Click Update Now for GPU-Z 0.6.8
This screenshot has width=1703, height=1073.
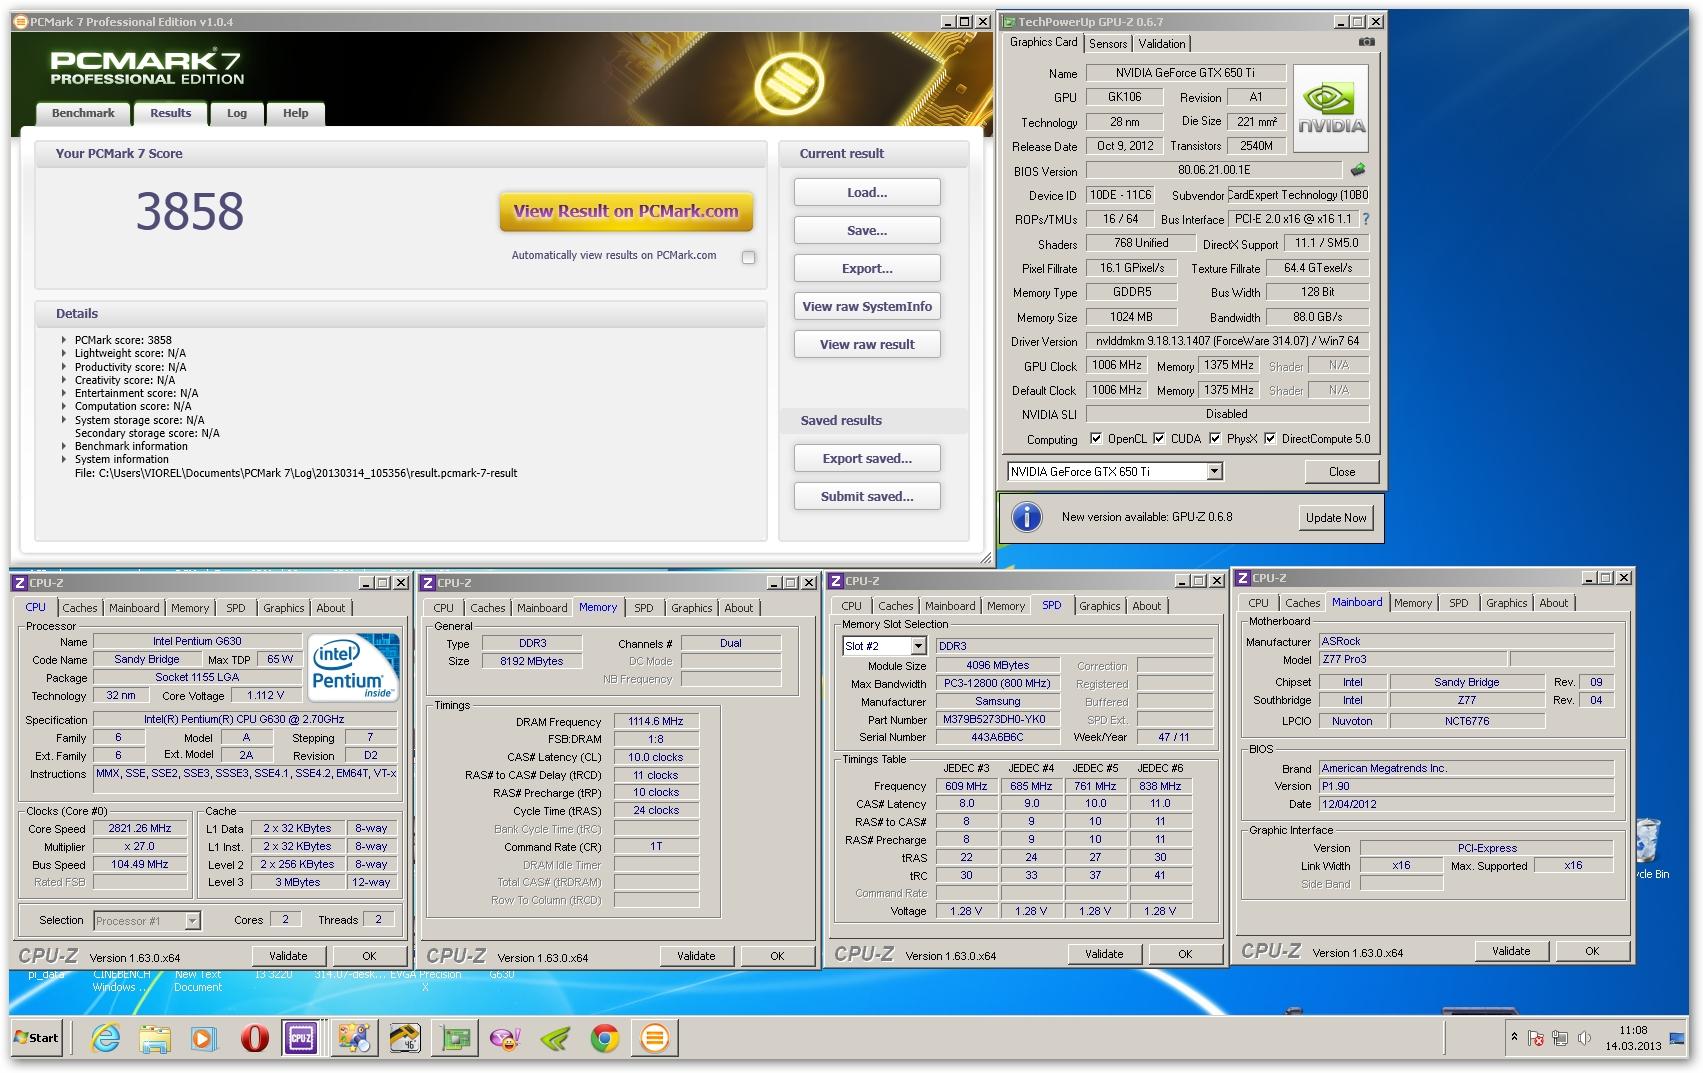point(1336,517)
